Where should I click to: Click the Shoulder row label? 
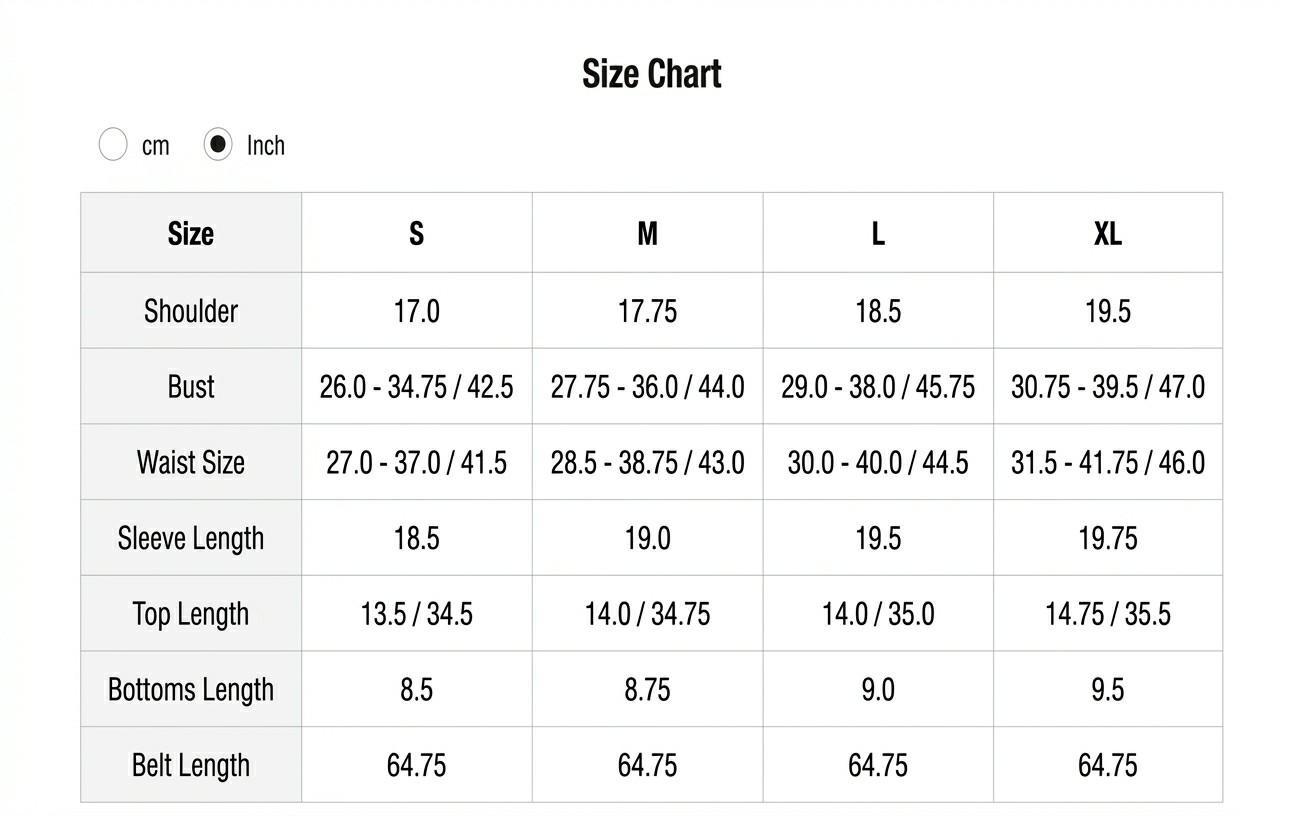point(191,310)
